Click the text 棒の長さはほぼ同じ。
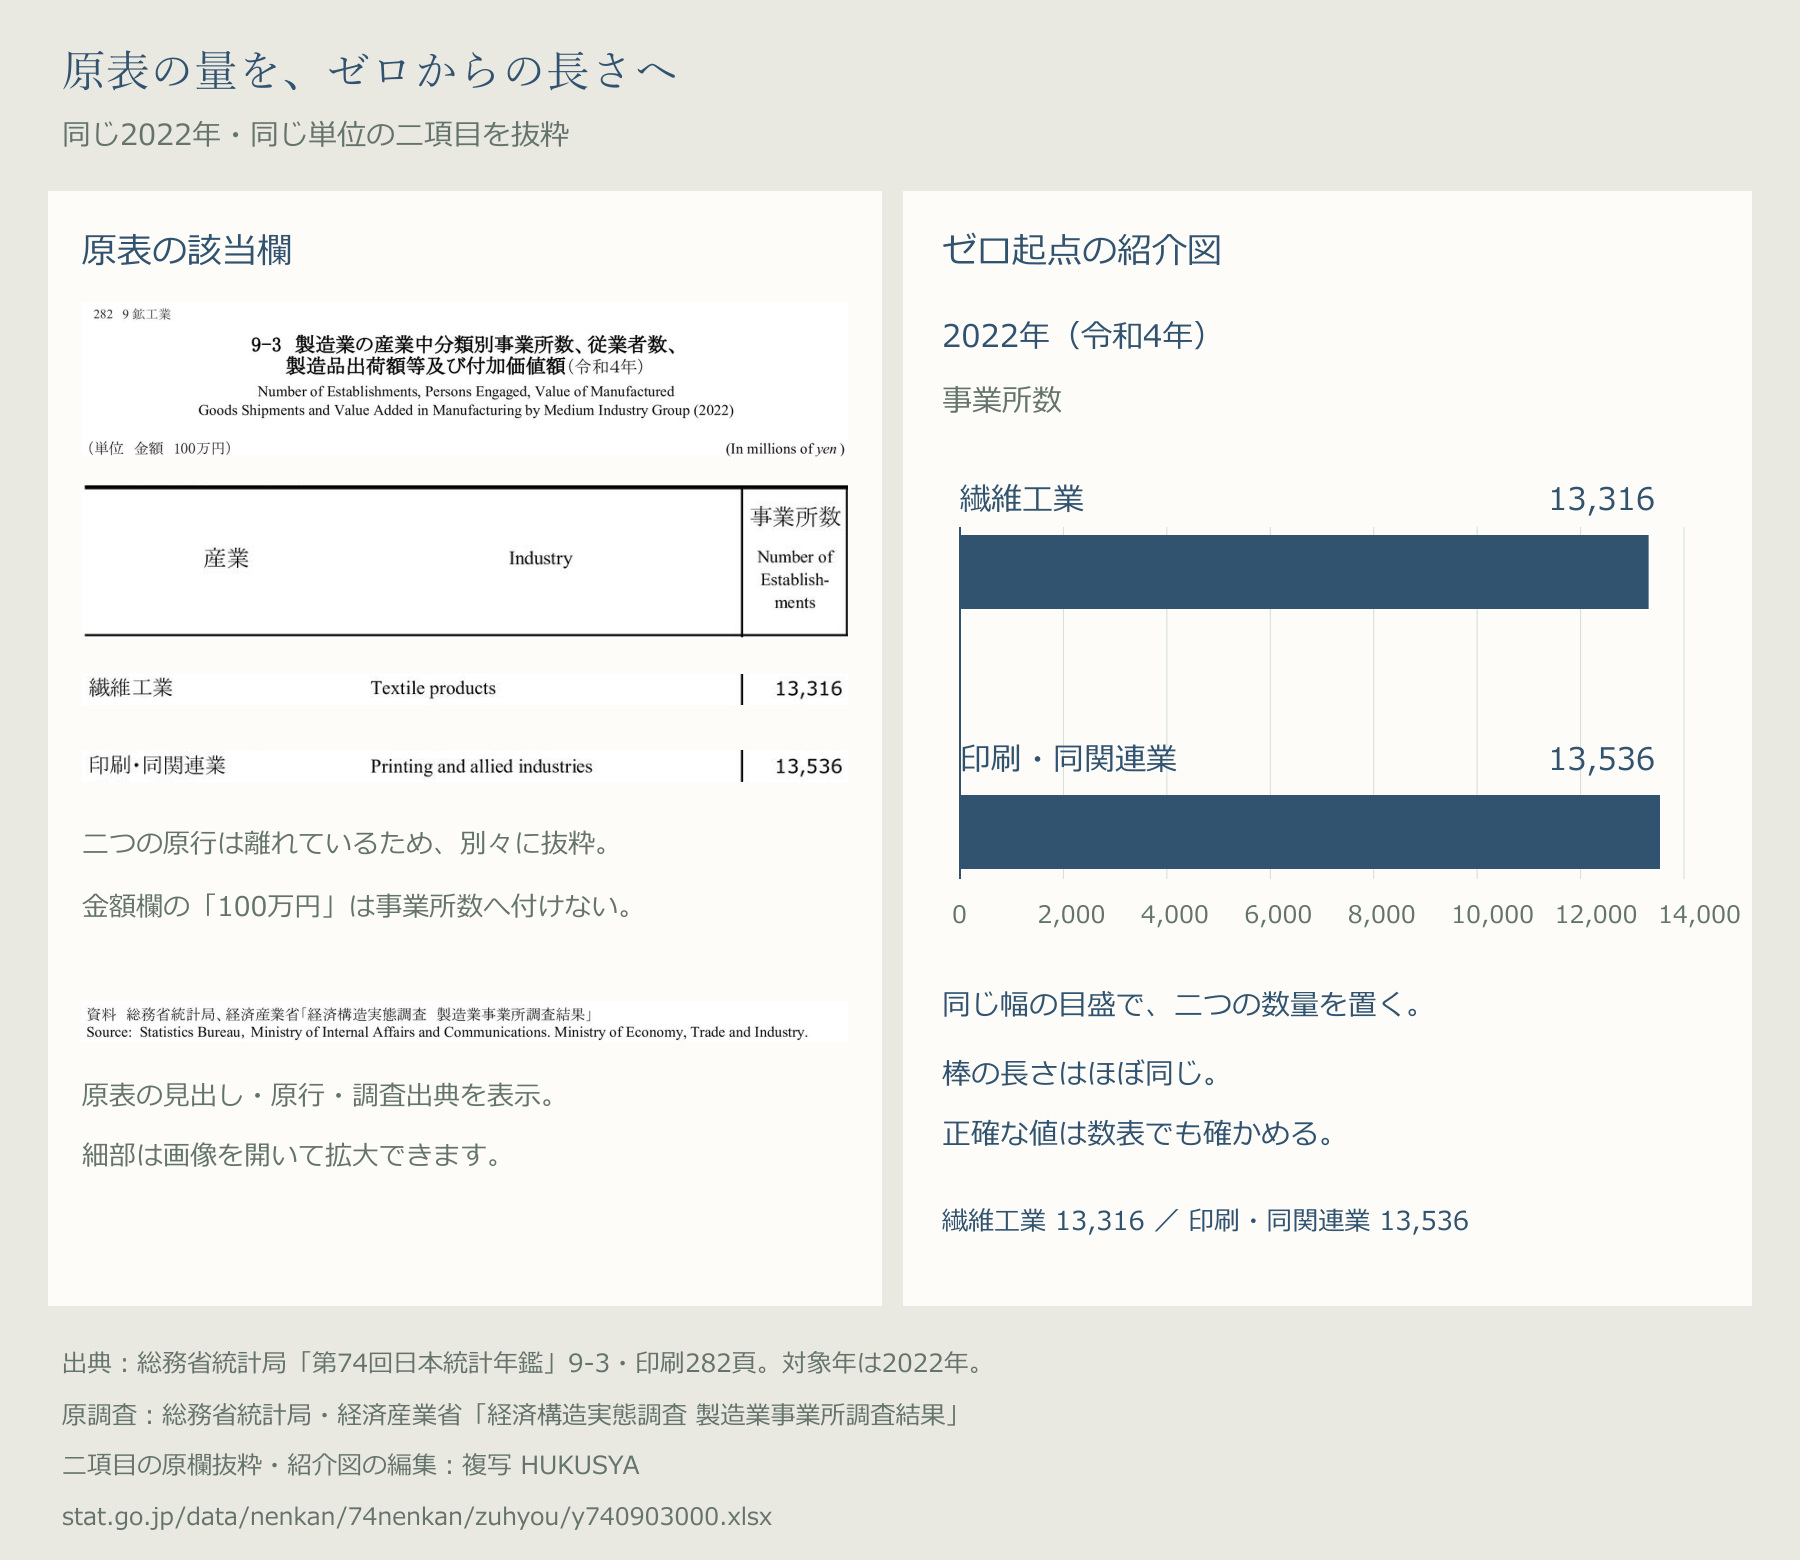 (1080, 1074)
